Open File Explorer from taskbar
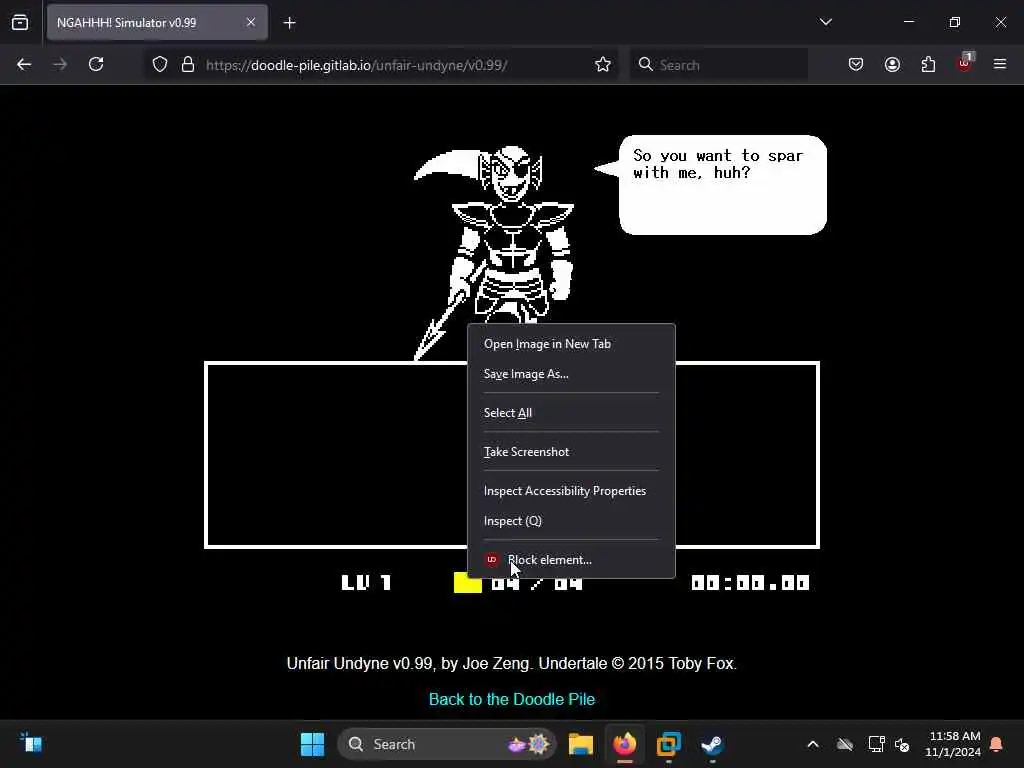 click(x=581, y=744)
